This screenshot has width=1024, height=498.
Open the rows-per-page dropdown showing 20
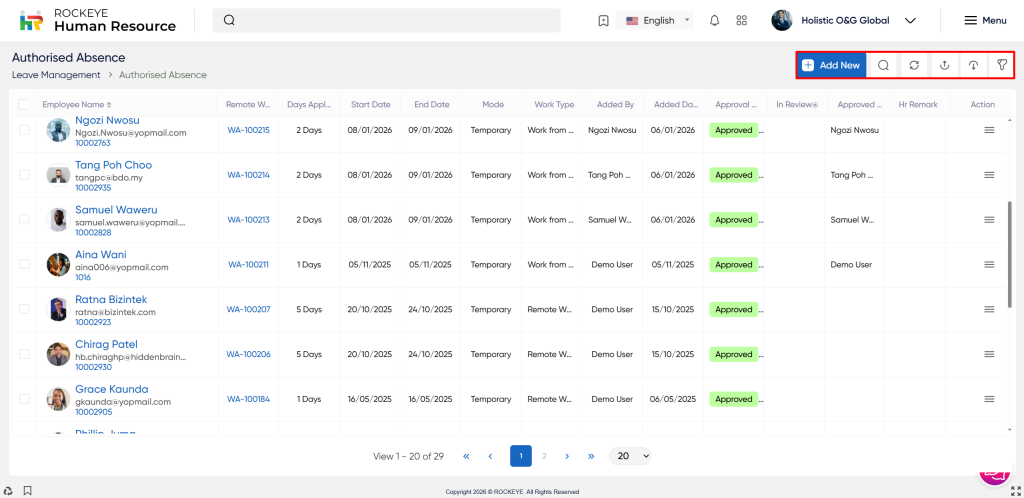[631, 456]
